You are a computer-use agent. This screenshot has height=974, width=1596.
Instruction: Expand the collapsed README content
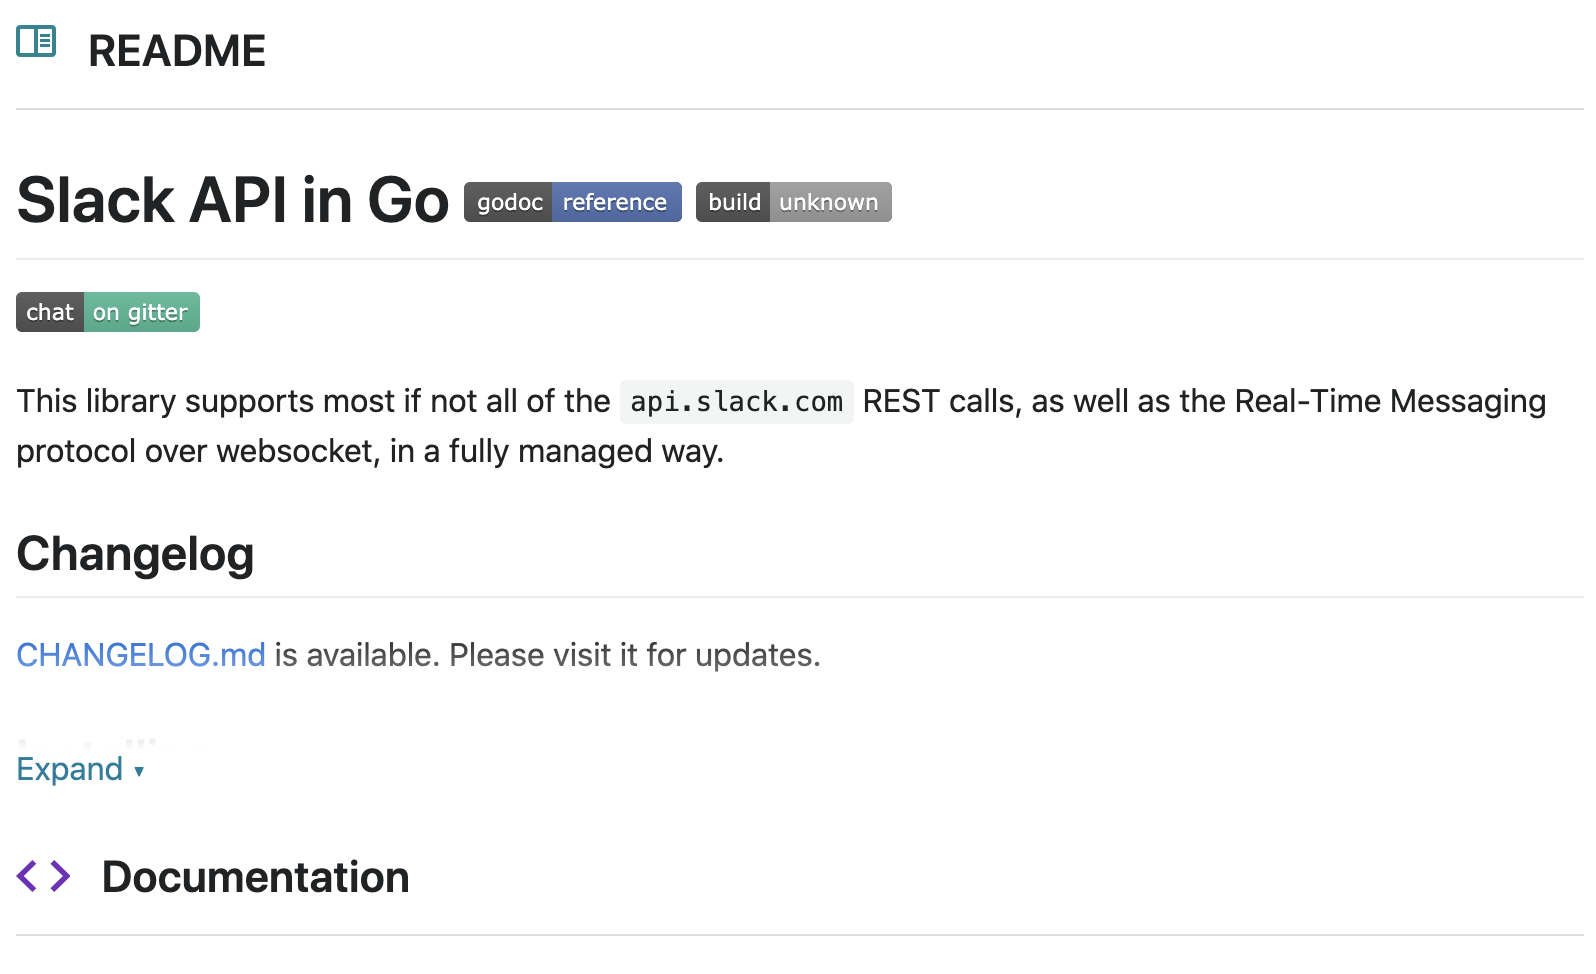click(x=70, y=769)
